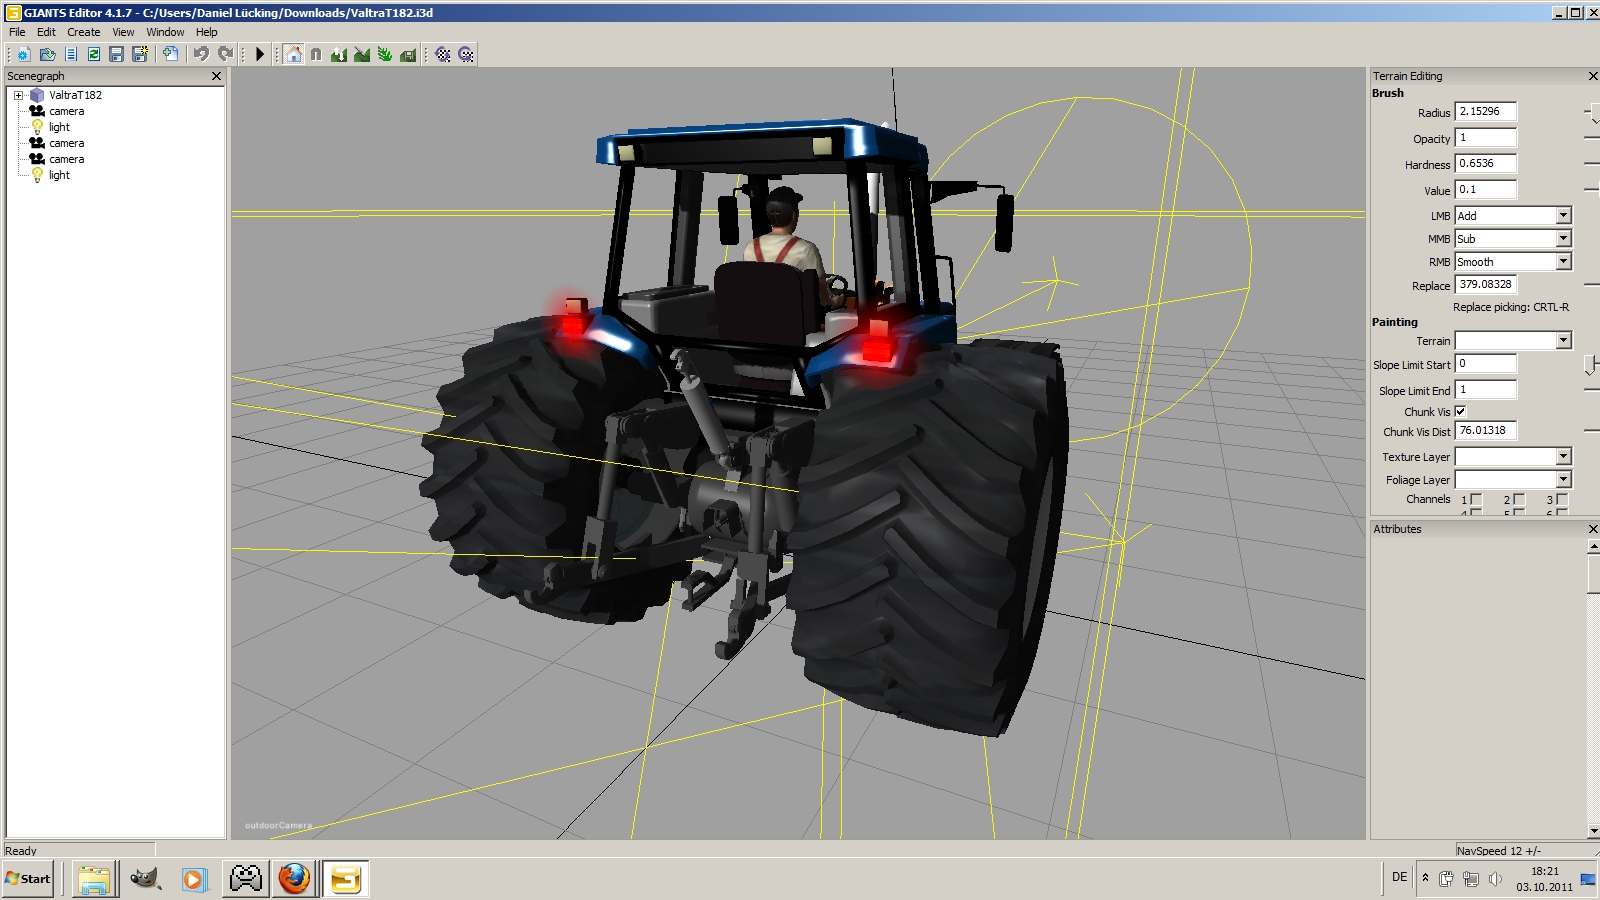Close the Attributes panel
The image size is (1600, 900).
pos(1593,529)
